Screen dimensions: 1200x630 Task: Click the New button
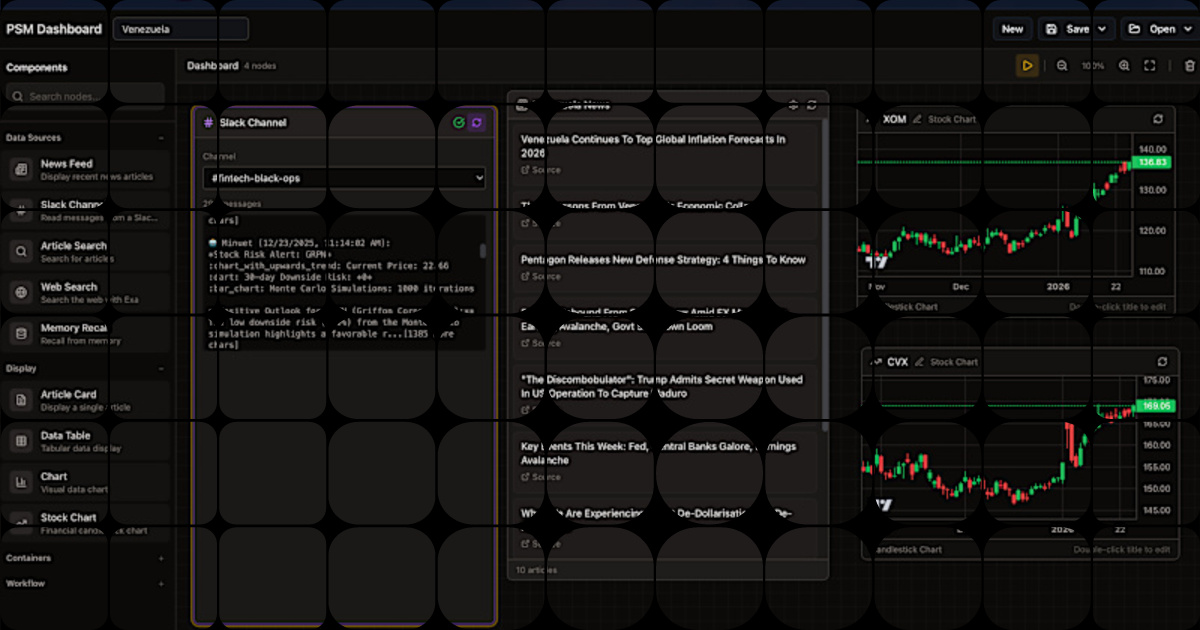tap(1012, 29)
